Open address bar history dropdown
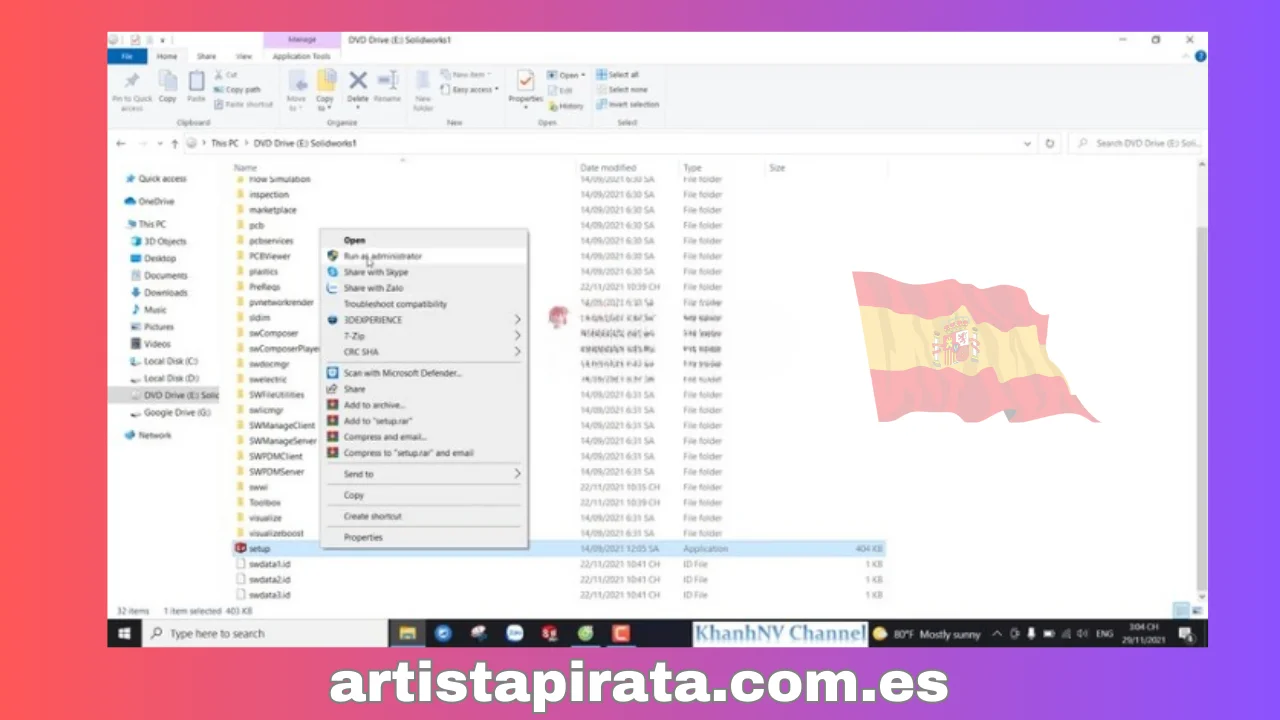The height and width of the screenshot is (720, 1280). pos(1027,143)
